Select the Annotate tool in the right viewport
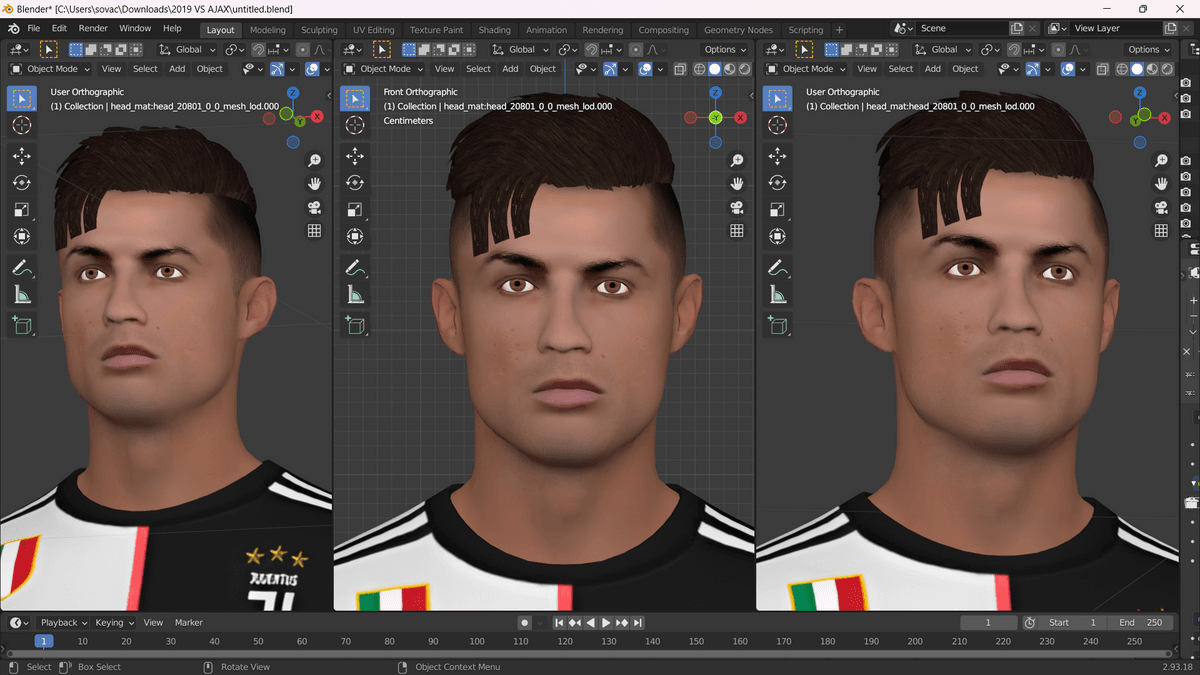1200x675 pixels. click(x=777, y=267)
